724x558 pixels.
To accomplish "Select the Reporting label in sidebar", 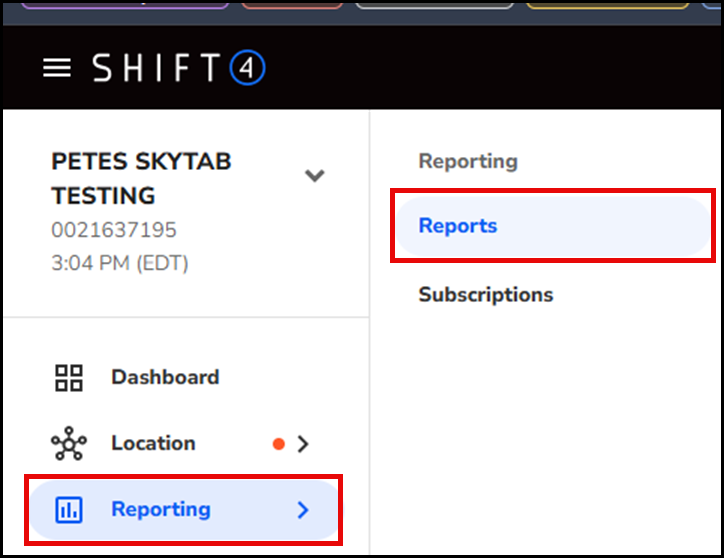I will (161, 509).
